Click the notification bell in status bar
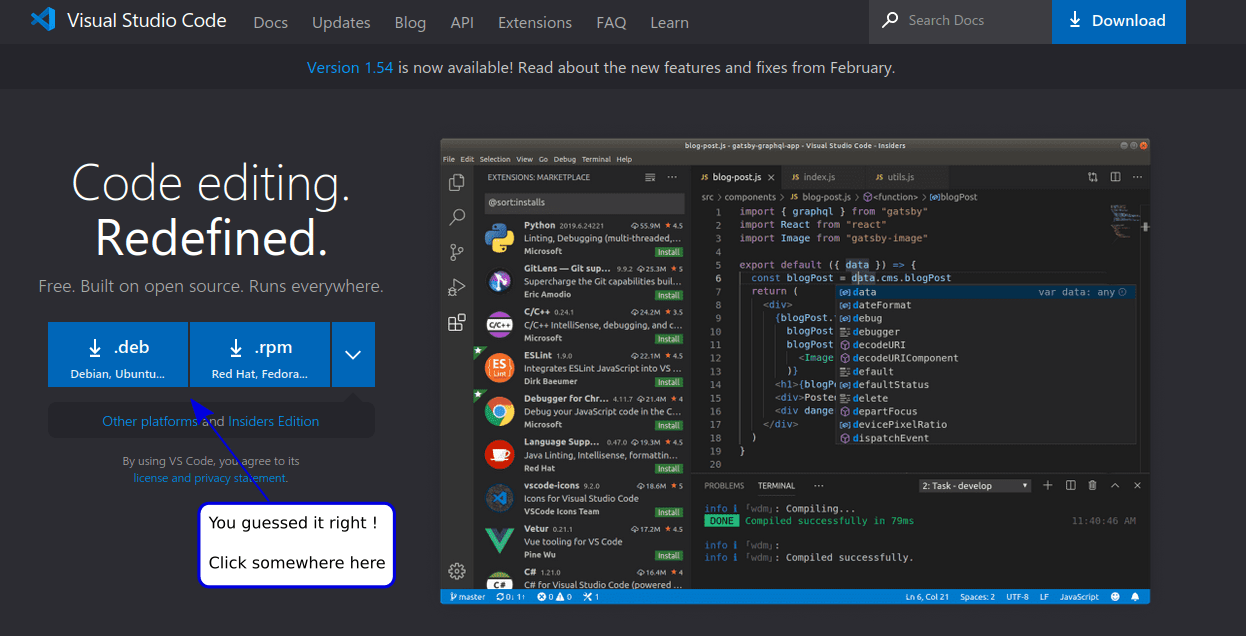 click(1135, 597)
